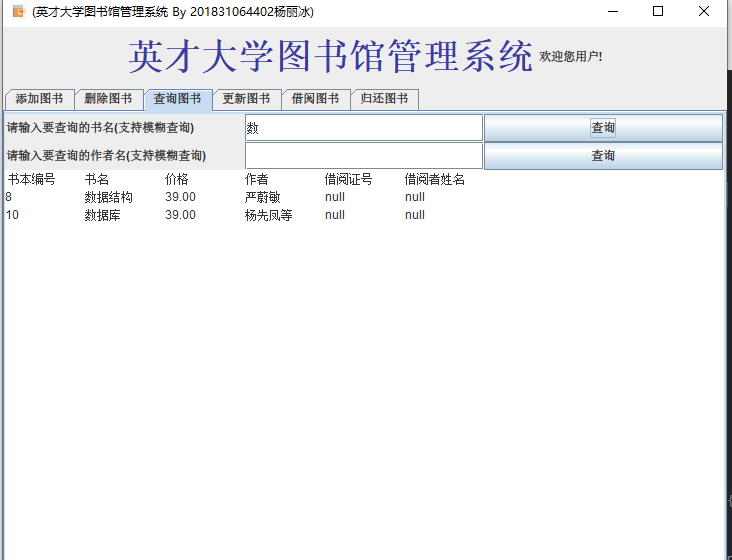The image size is (732, 560).
Task: Click the 欢迎您用户! welcome label
Action: coord(570,56)
